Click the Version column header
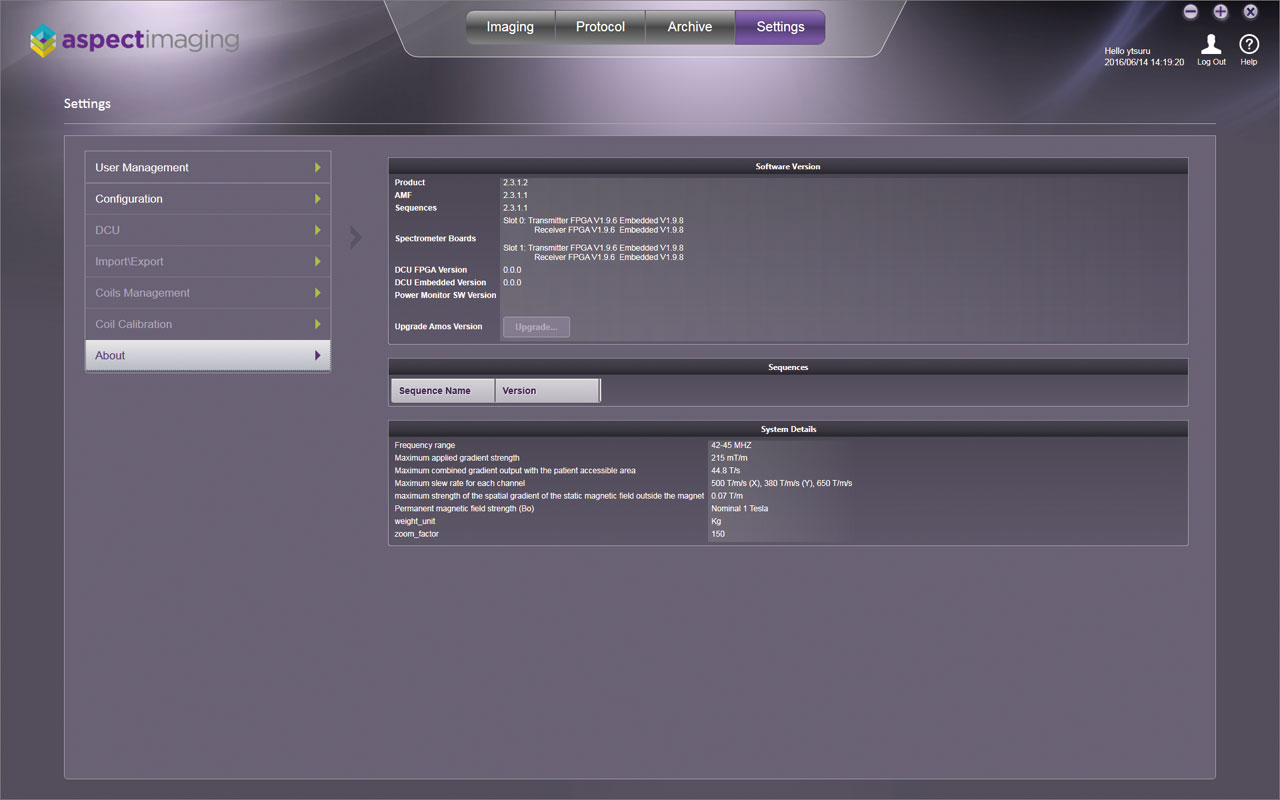Viewport: 1280px width, 800px height. 547,391
